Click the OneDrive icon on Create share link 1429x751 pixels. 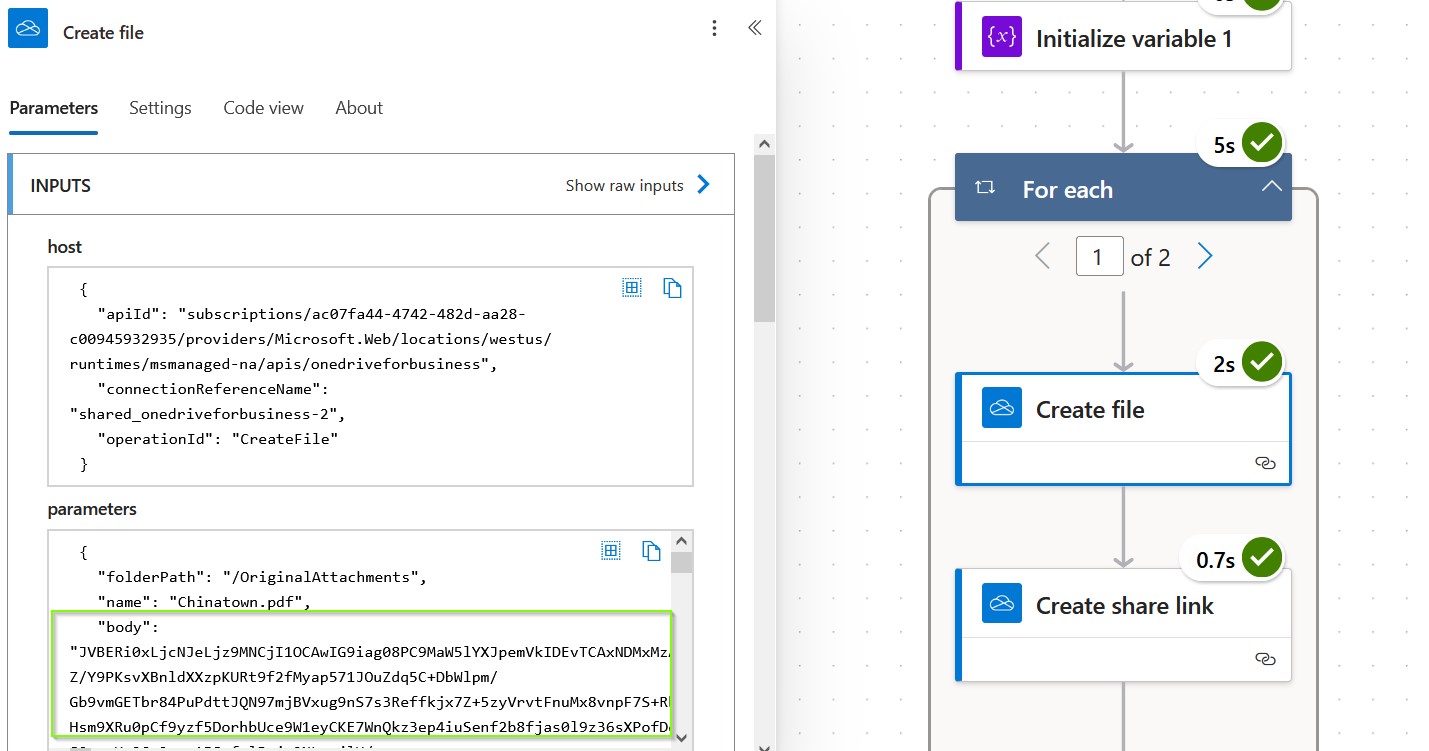1001,604
